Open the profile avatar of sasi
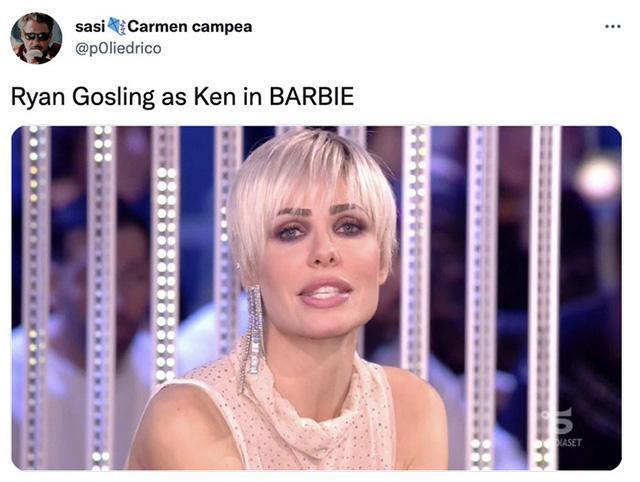 click(x=36, y=38)
